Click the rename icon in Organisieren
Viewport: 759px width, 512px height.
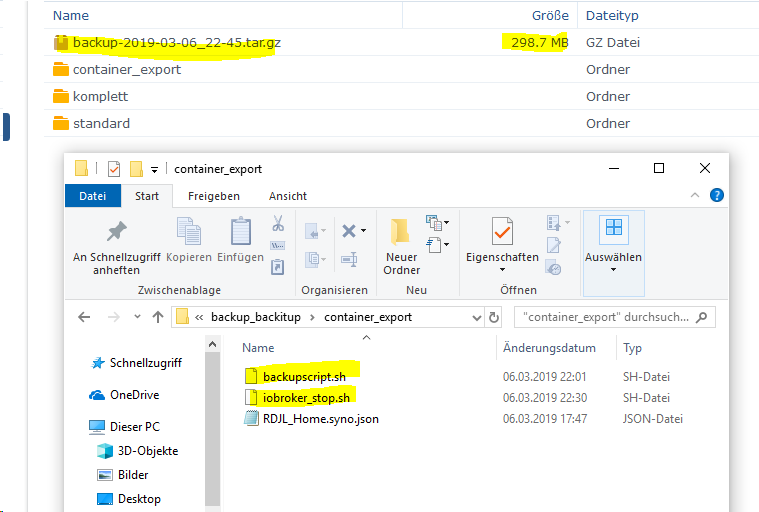tap(349, 259)
